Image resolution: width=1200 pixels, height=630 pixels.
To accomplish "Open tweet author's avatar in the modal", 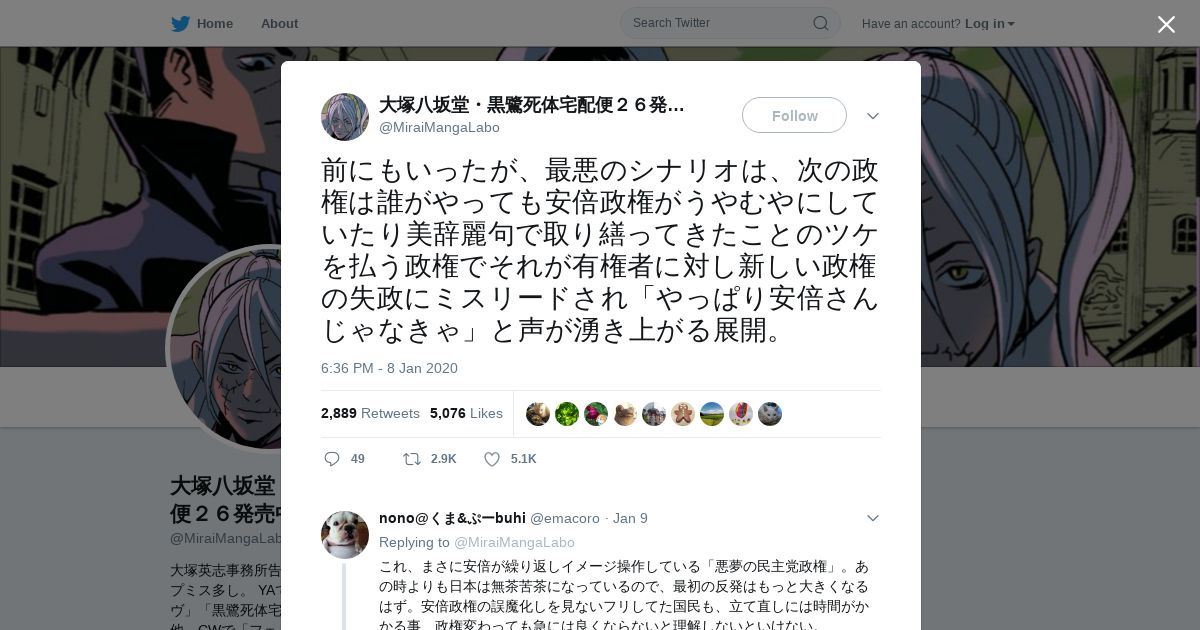I will [345, 117].
